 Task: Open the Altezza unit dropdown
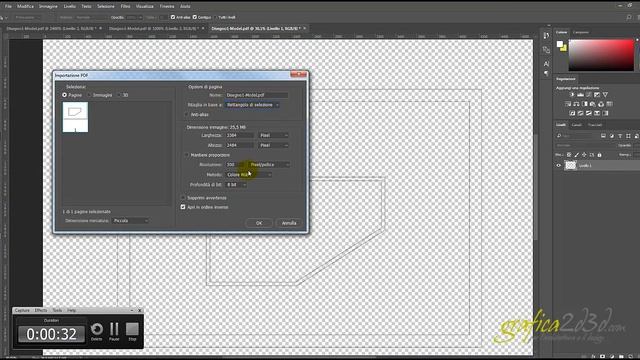pos(273,145)
